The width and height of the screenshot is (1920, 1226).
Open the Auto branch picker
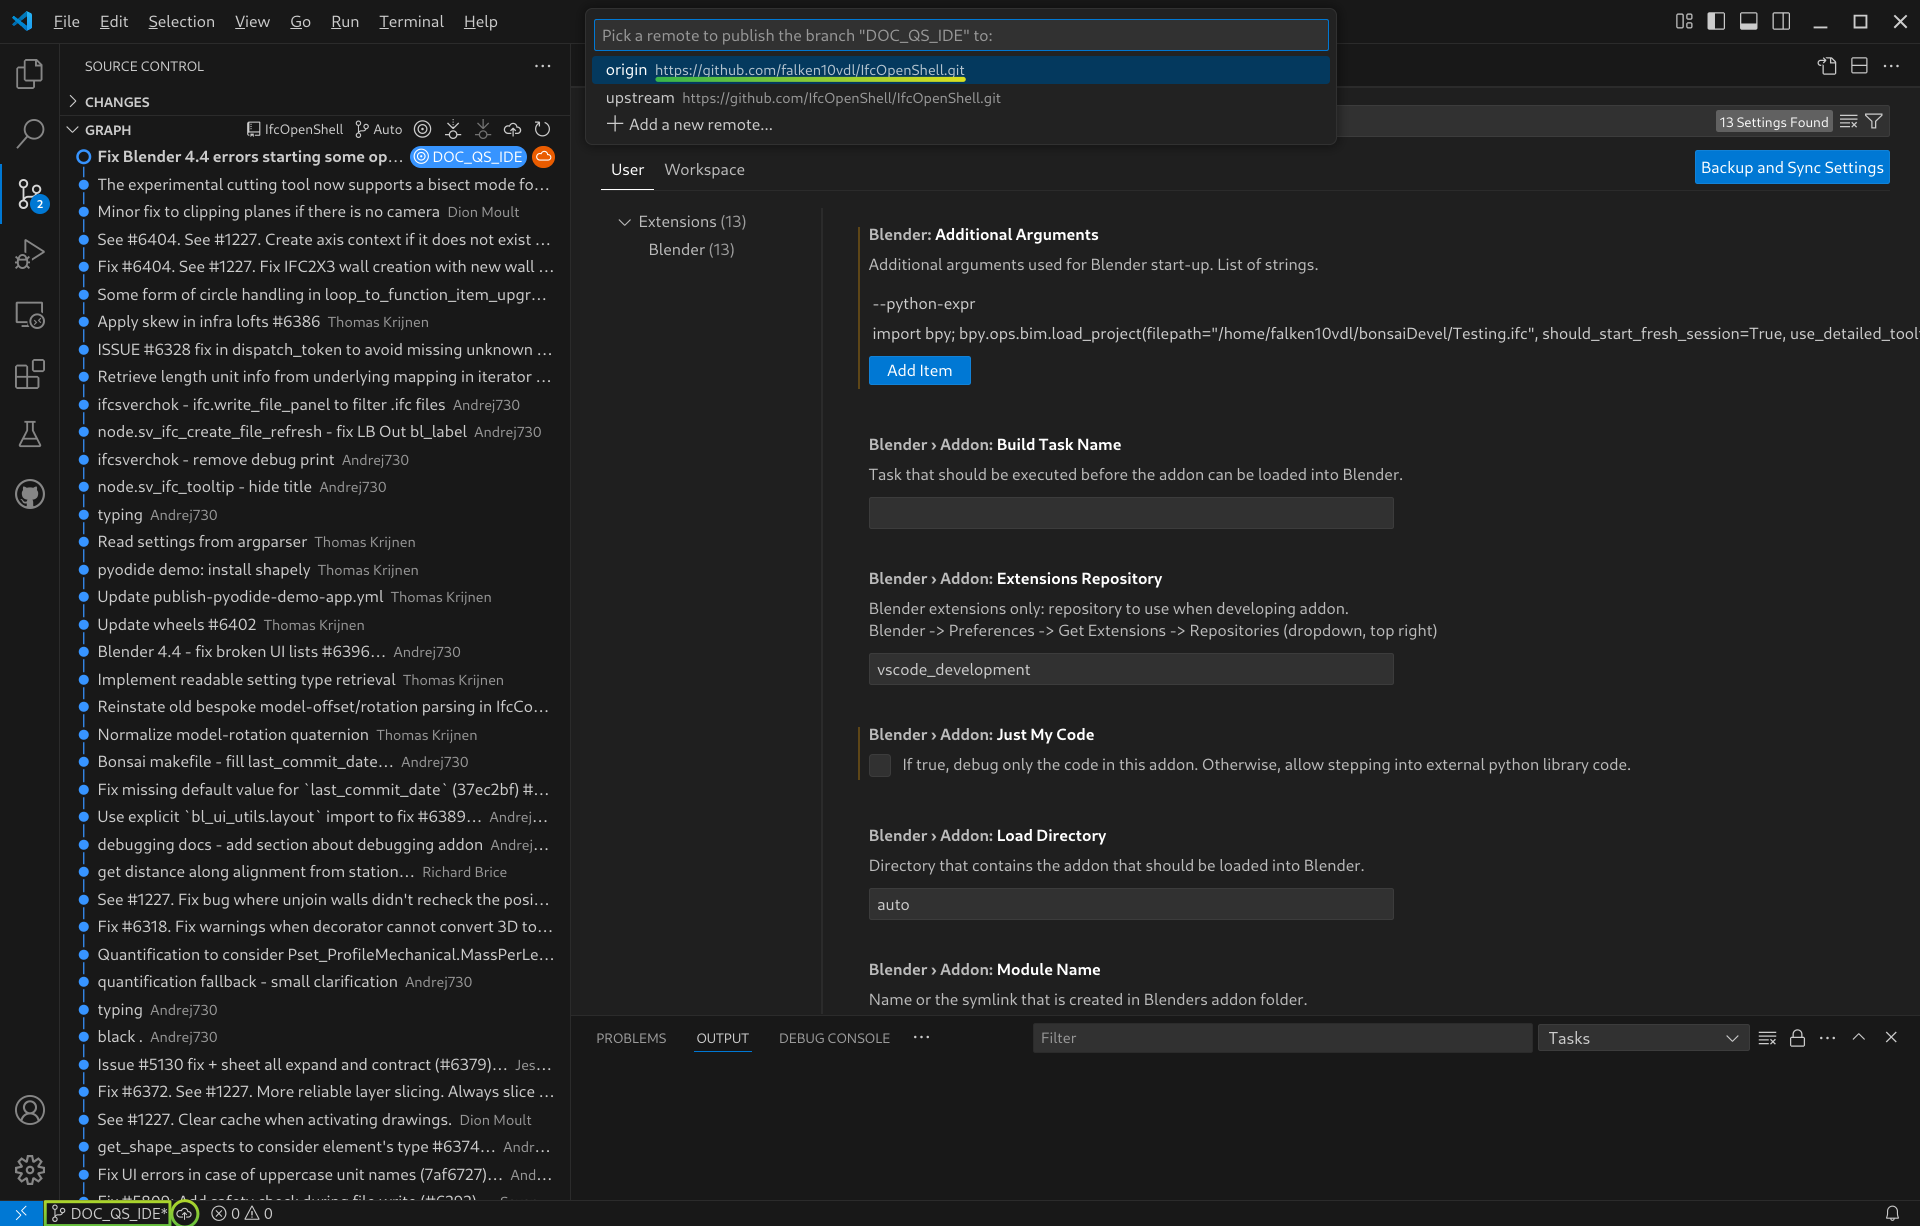point(378,130)
